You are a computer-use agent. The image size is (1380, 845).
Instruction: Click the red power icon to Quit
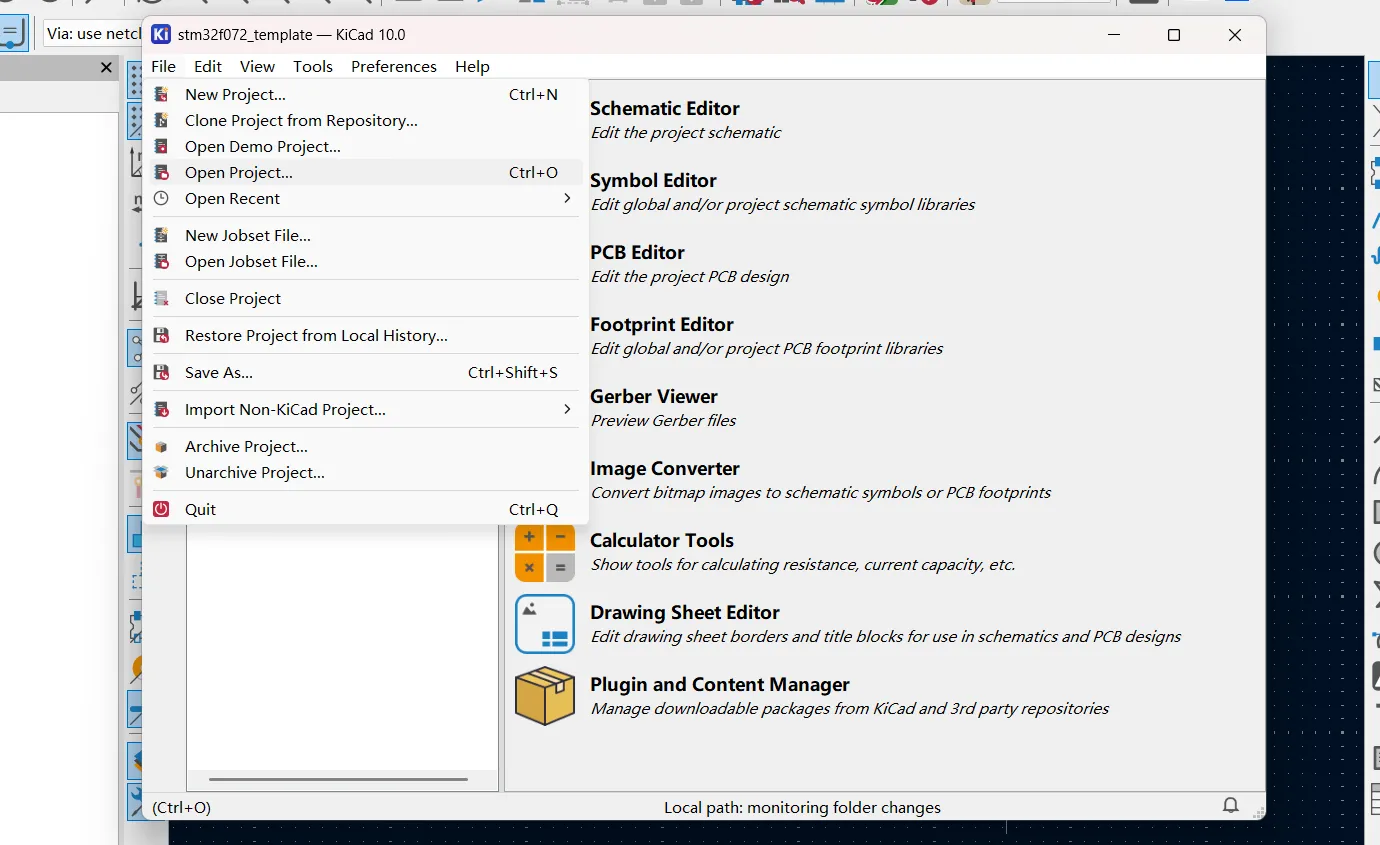(161, 509)
